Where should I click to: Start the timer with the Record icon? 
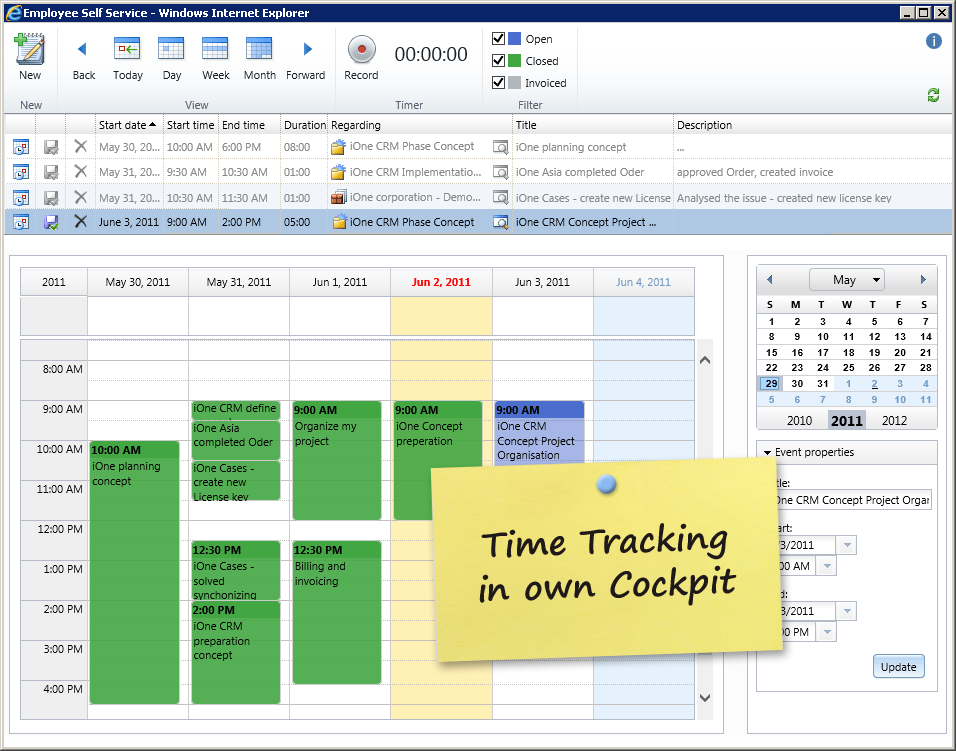pyautogui.click(x=360, y=49)
